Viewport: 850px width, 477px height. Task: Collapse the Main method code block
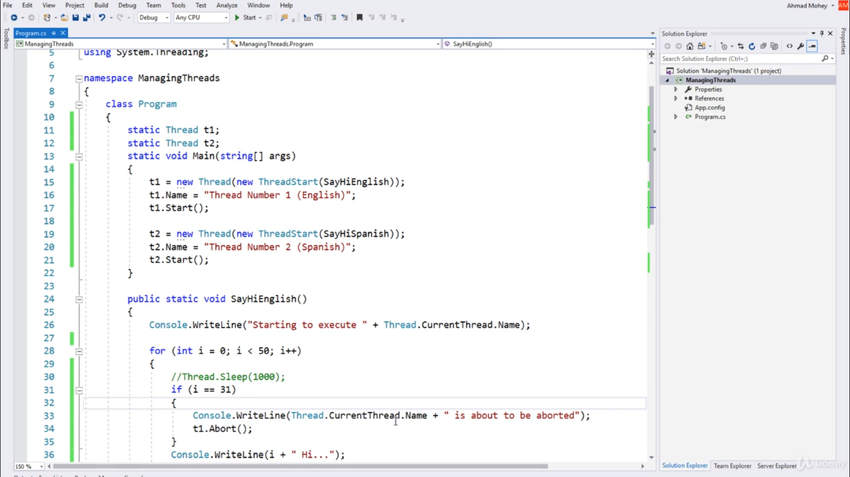[79, 157]
